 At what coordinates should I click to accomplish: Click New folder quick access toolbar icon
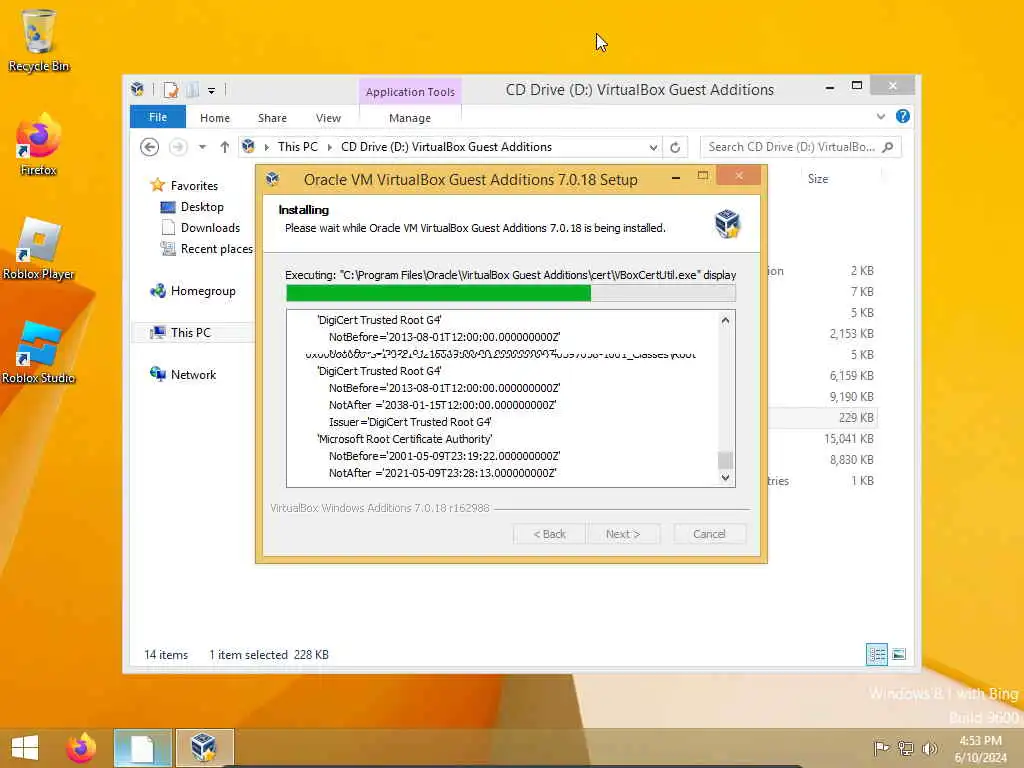192,89
